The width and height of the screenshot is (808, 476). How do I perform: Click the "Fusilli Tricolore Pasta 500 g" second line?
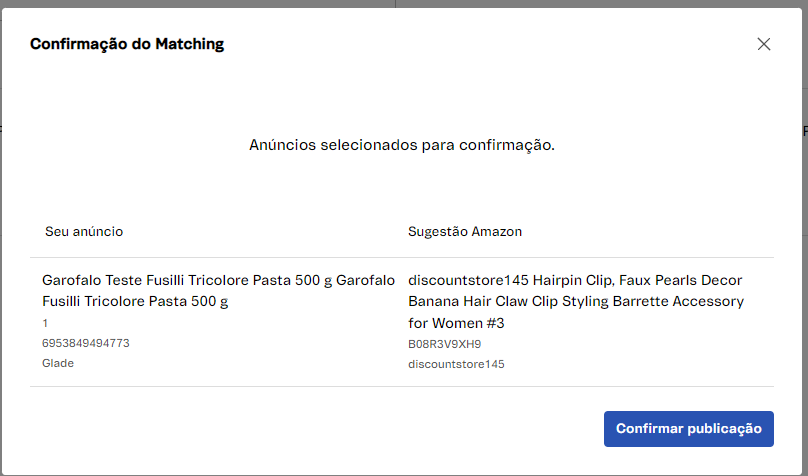coord(135,301)
